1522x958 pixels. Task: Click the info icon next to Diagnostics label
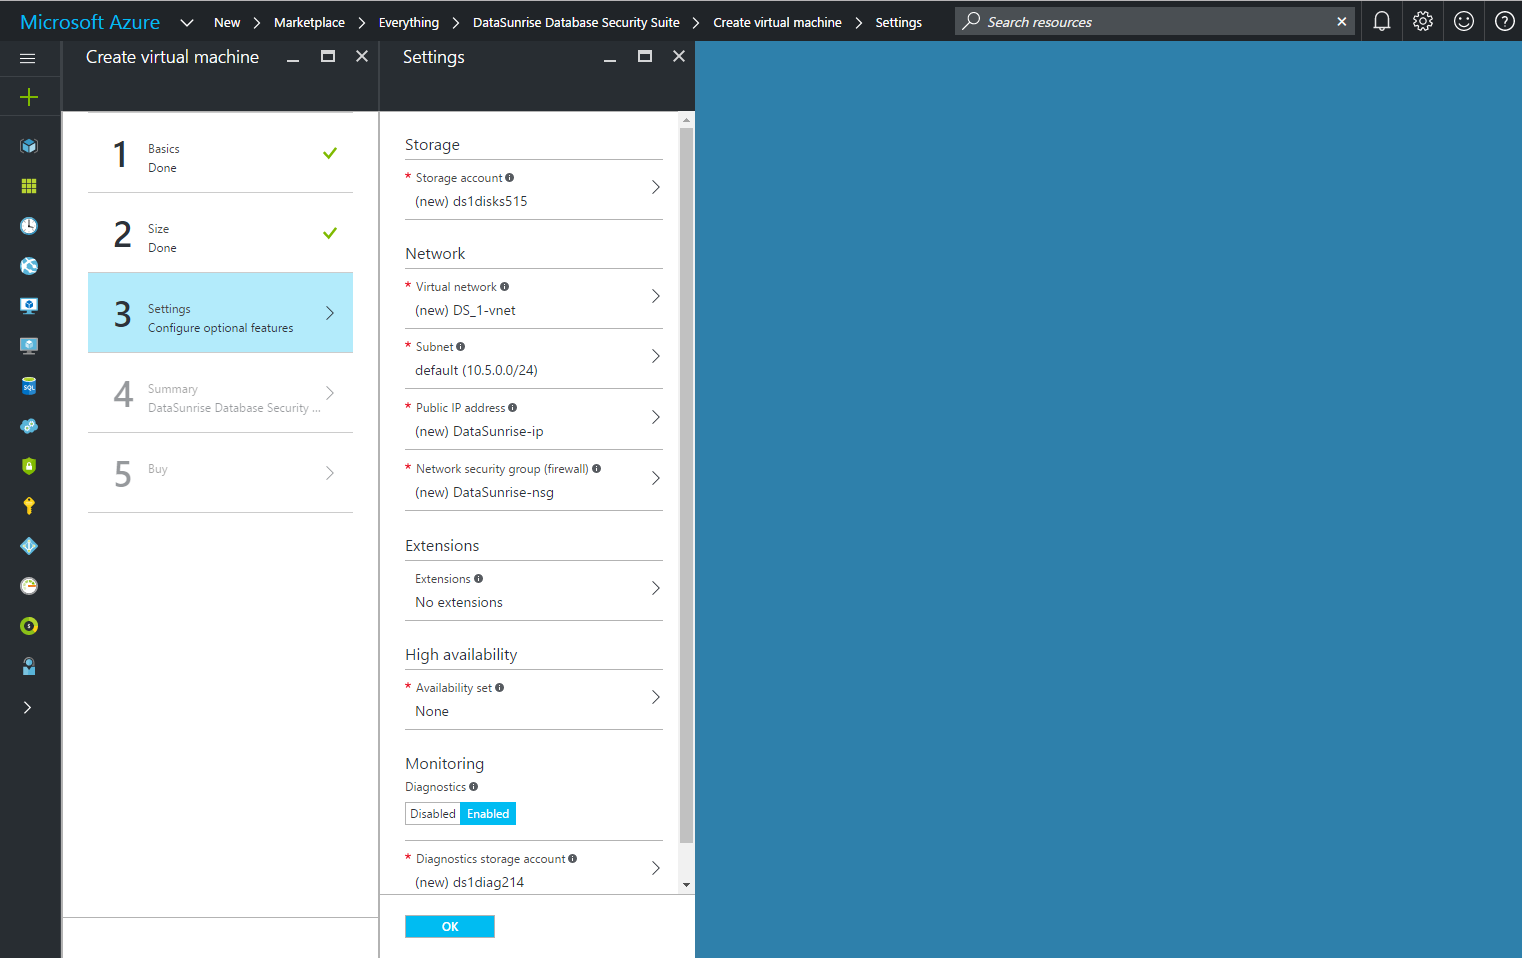(473, 787)
